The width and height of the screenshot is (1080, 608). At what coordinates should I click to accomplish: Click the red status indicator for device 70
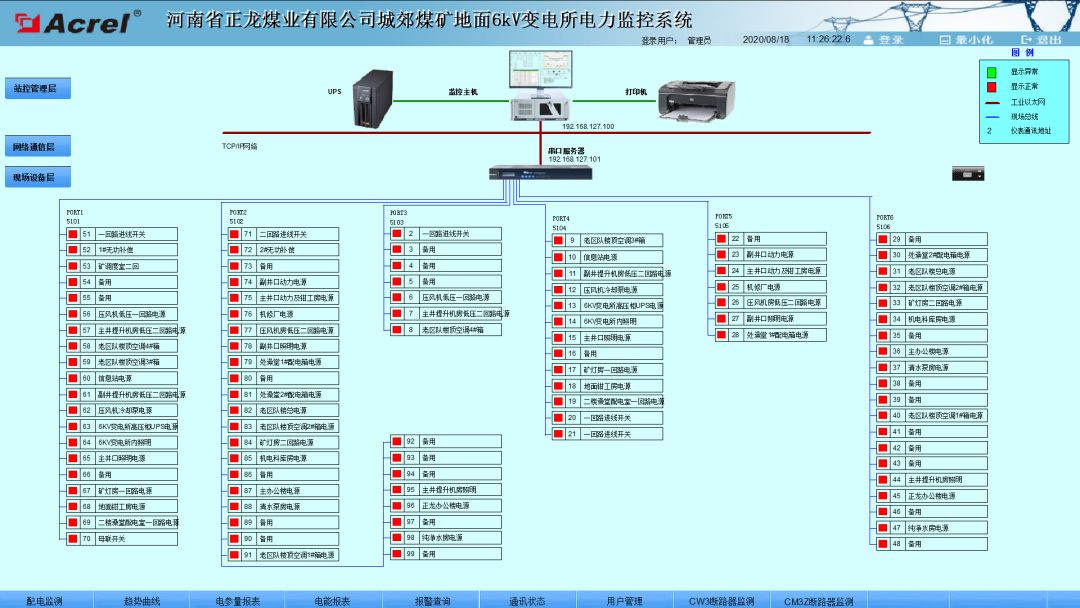[72, 538]
